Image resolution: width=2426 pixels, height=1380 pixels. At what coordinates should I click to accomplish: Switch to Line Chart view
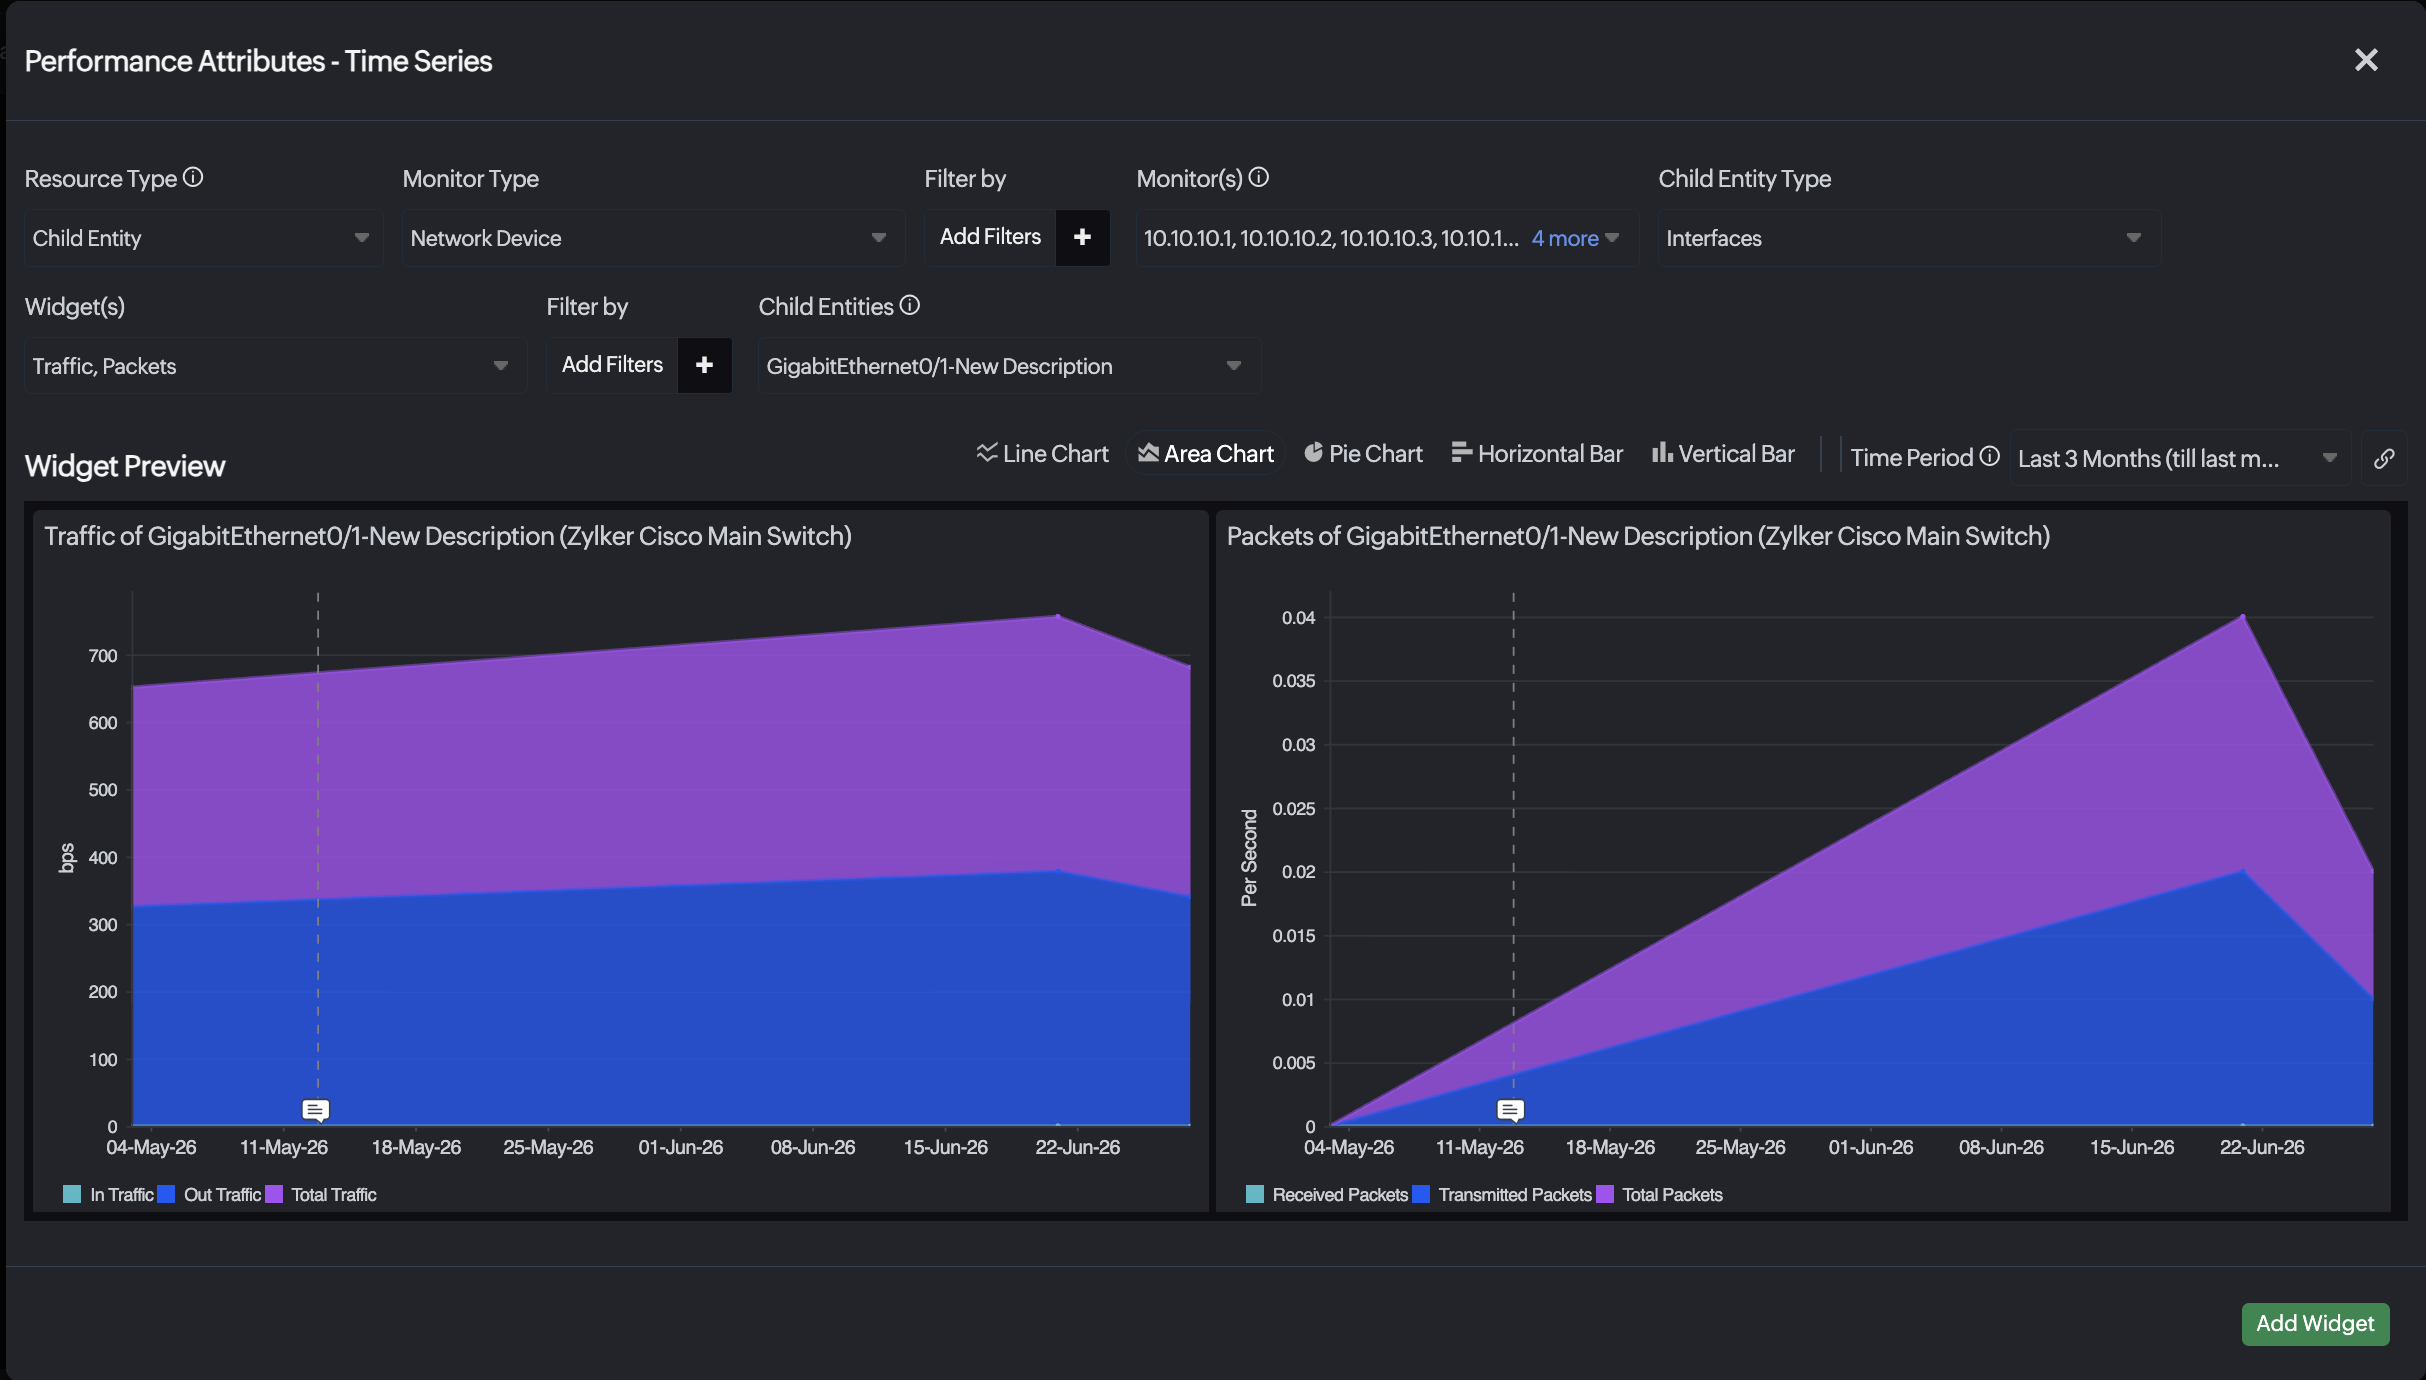tap(1043, 454)
